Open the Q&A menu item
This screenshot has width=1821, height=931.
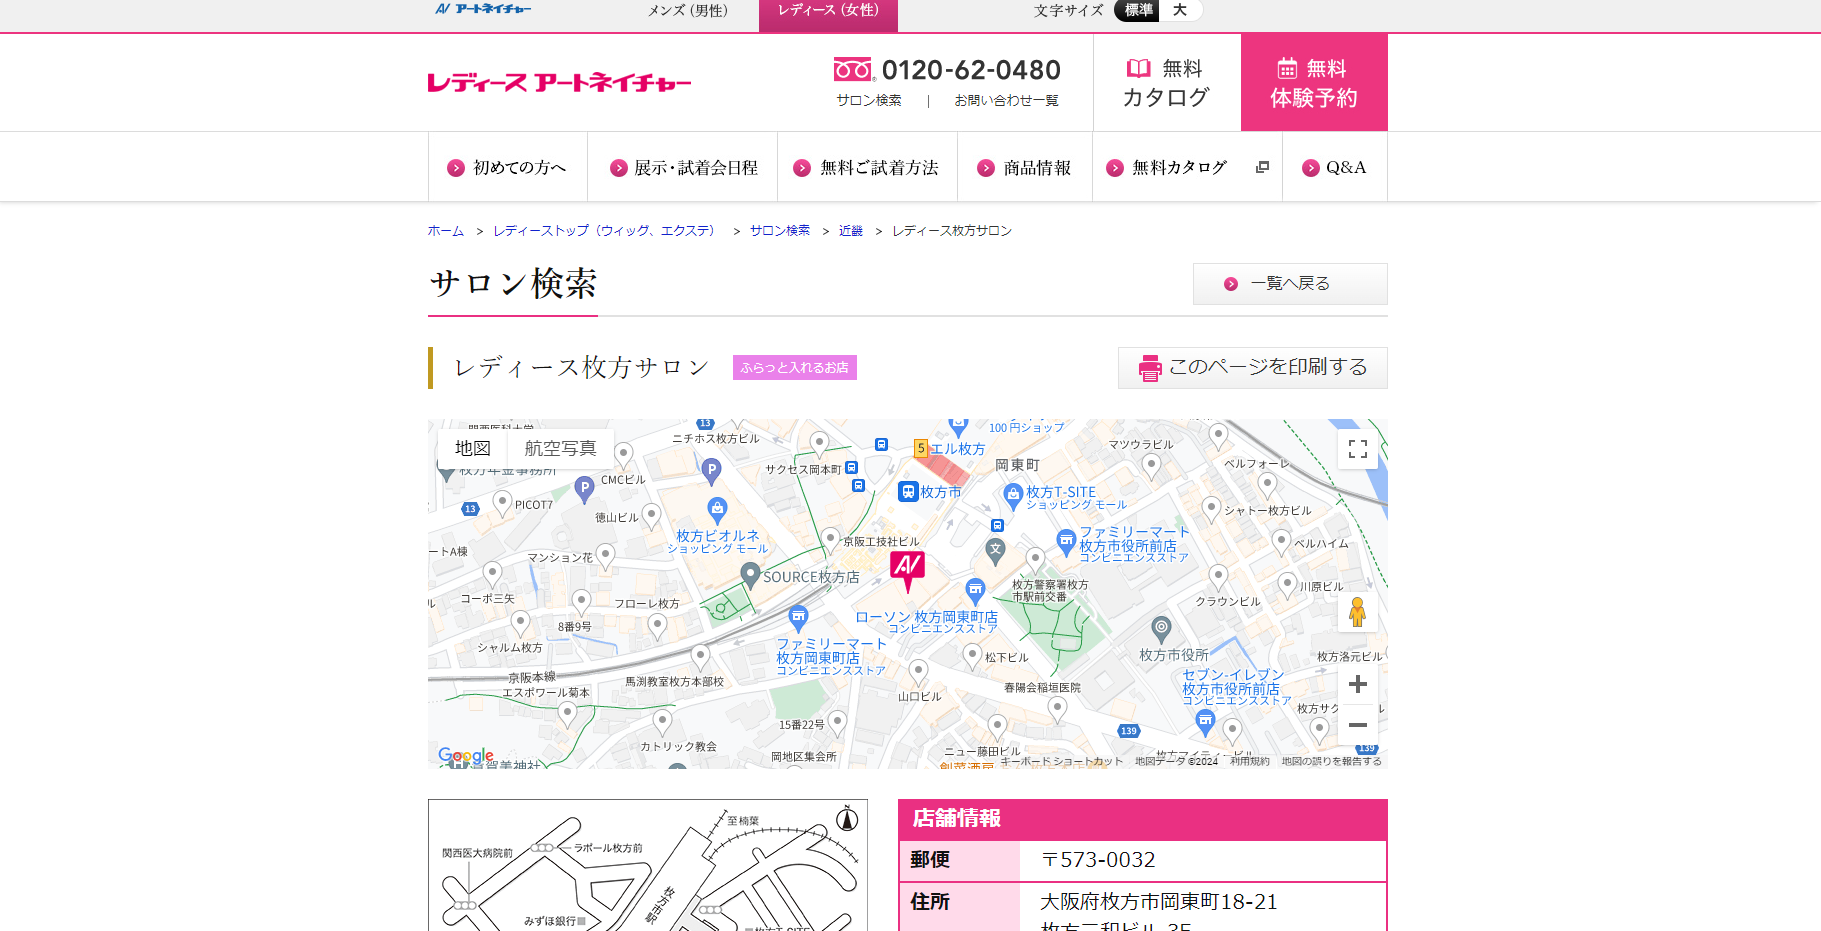click(1335, 167)
